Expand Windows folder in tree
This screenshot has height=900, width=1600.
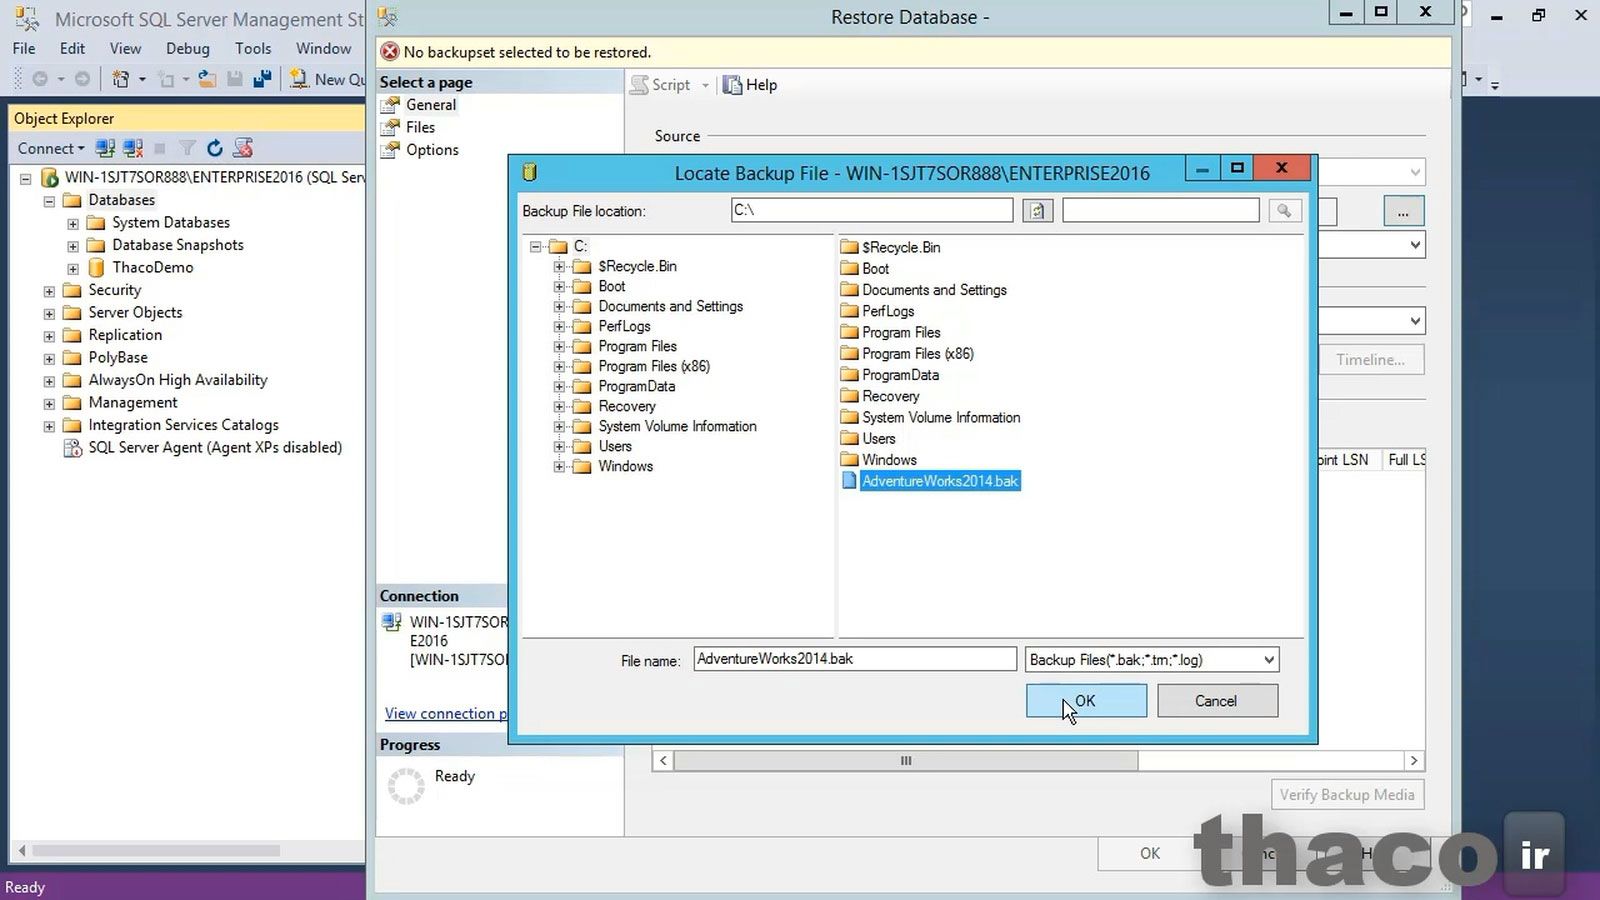560,466
